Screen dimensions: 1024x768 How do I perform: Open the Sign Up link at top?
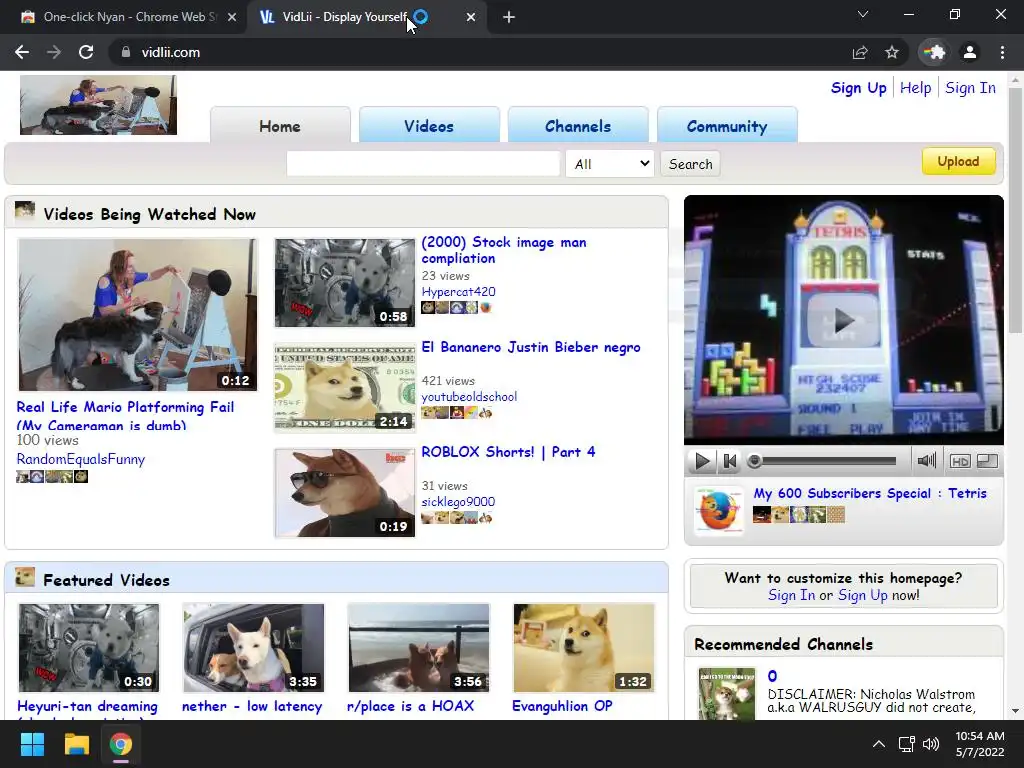point(858,88)
